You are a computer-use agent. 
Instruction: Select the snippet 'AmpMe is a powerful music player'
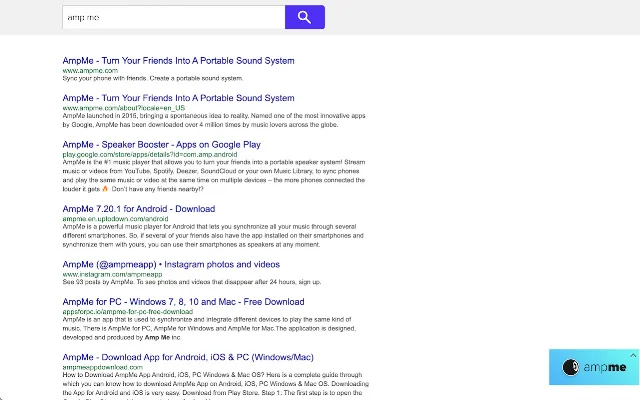pos(213,236)
